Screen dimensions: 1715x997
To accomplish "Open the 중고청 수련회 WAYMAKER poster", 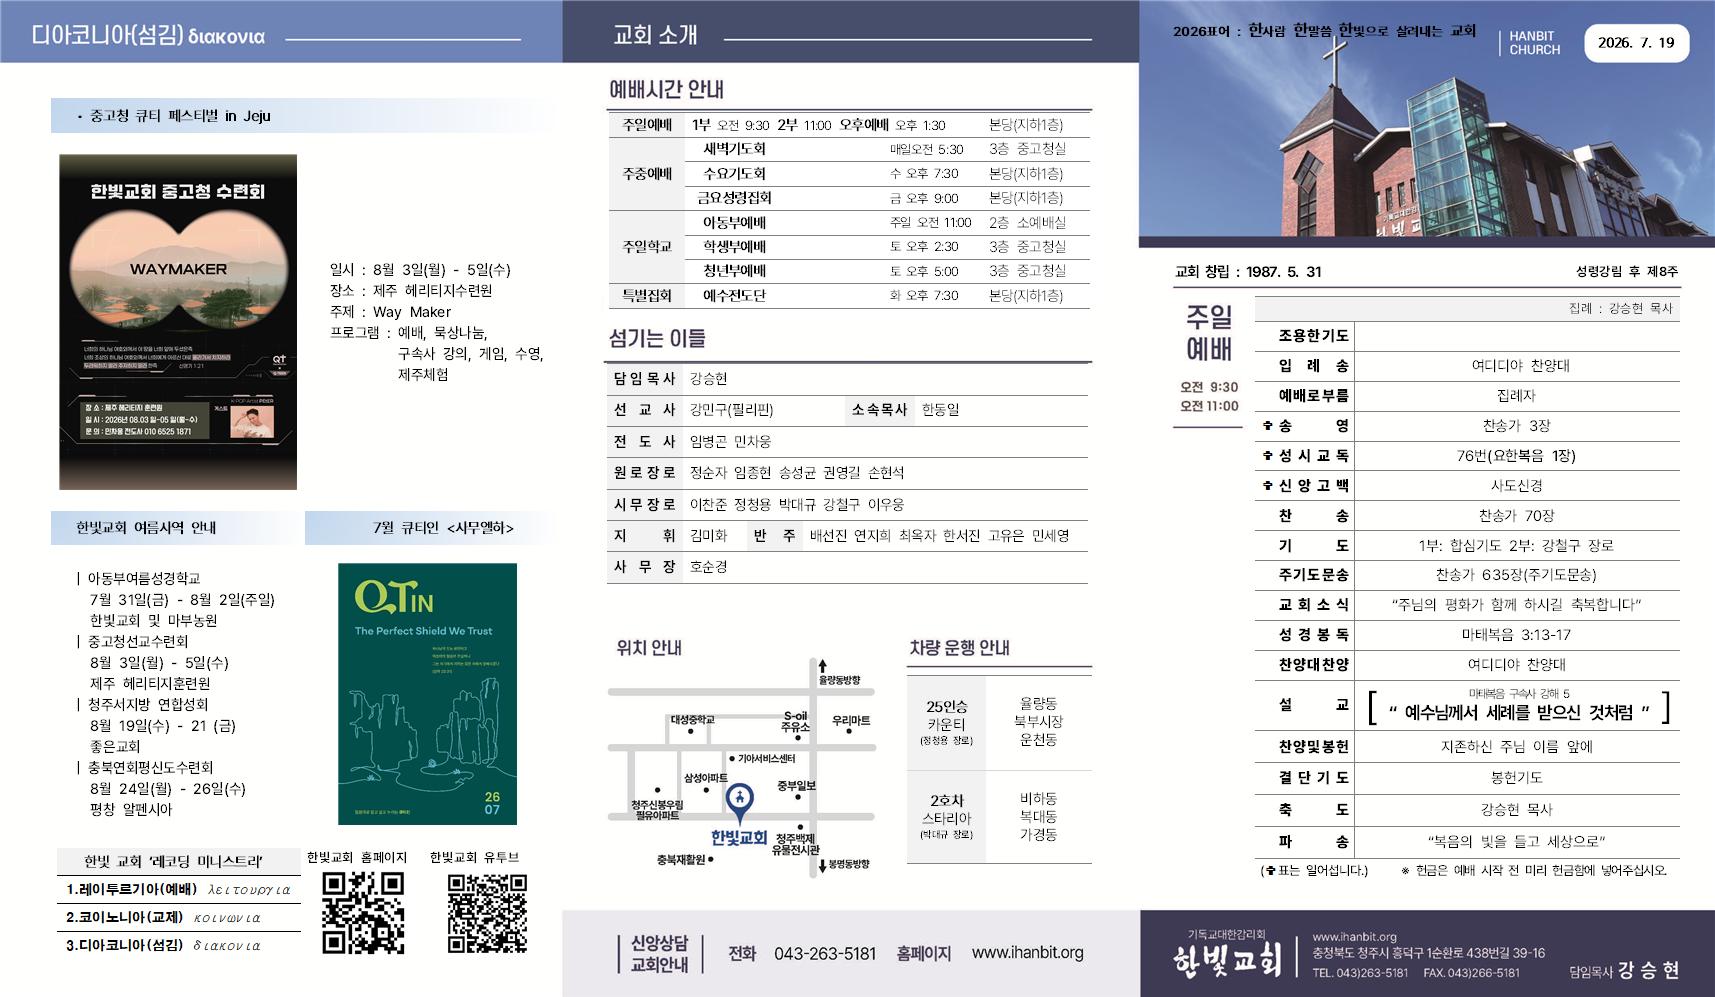I will 178,322.
